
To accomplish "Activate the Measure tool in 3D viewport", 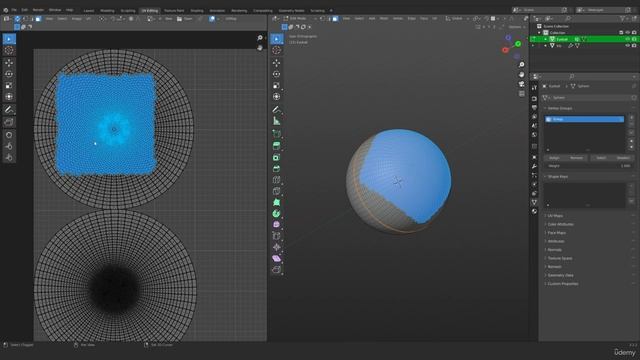I will pos(277,121).
